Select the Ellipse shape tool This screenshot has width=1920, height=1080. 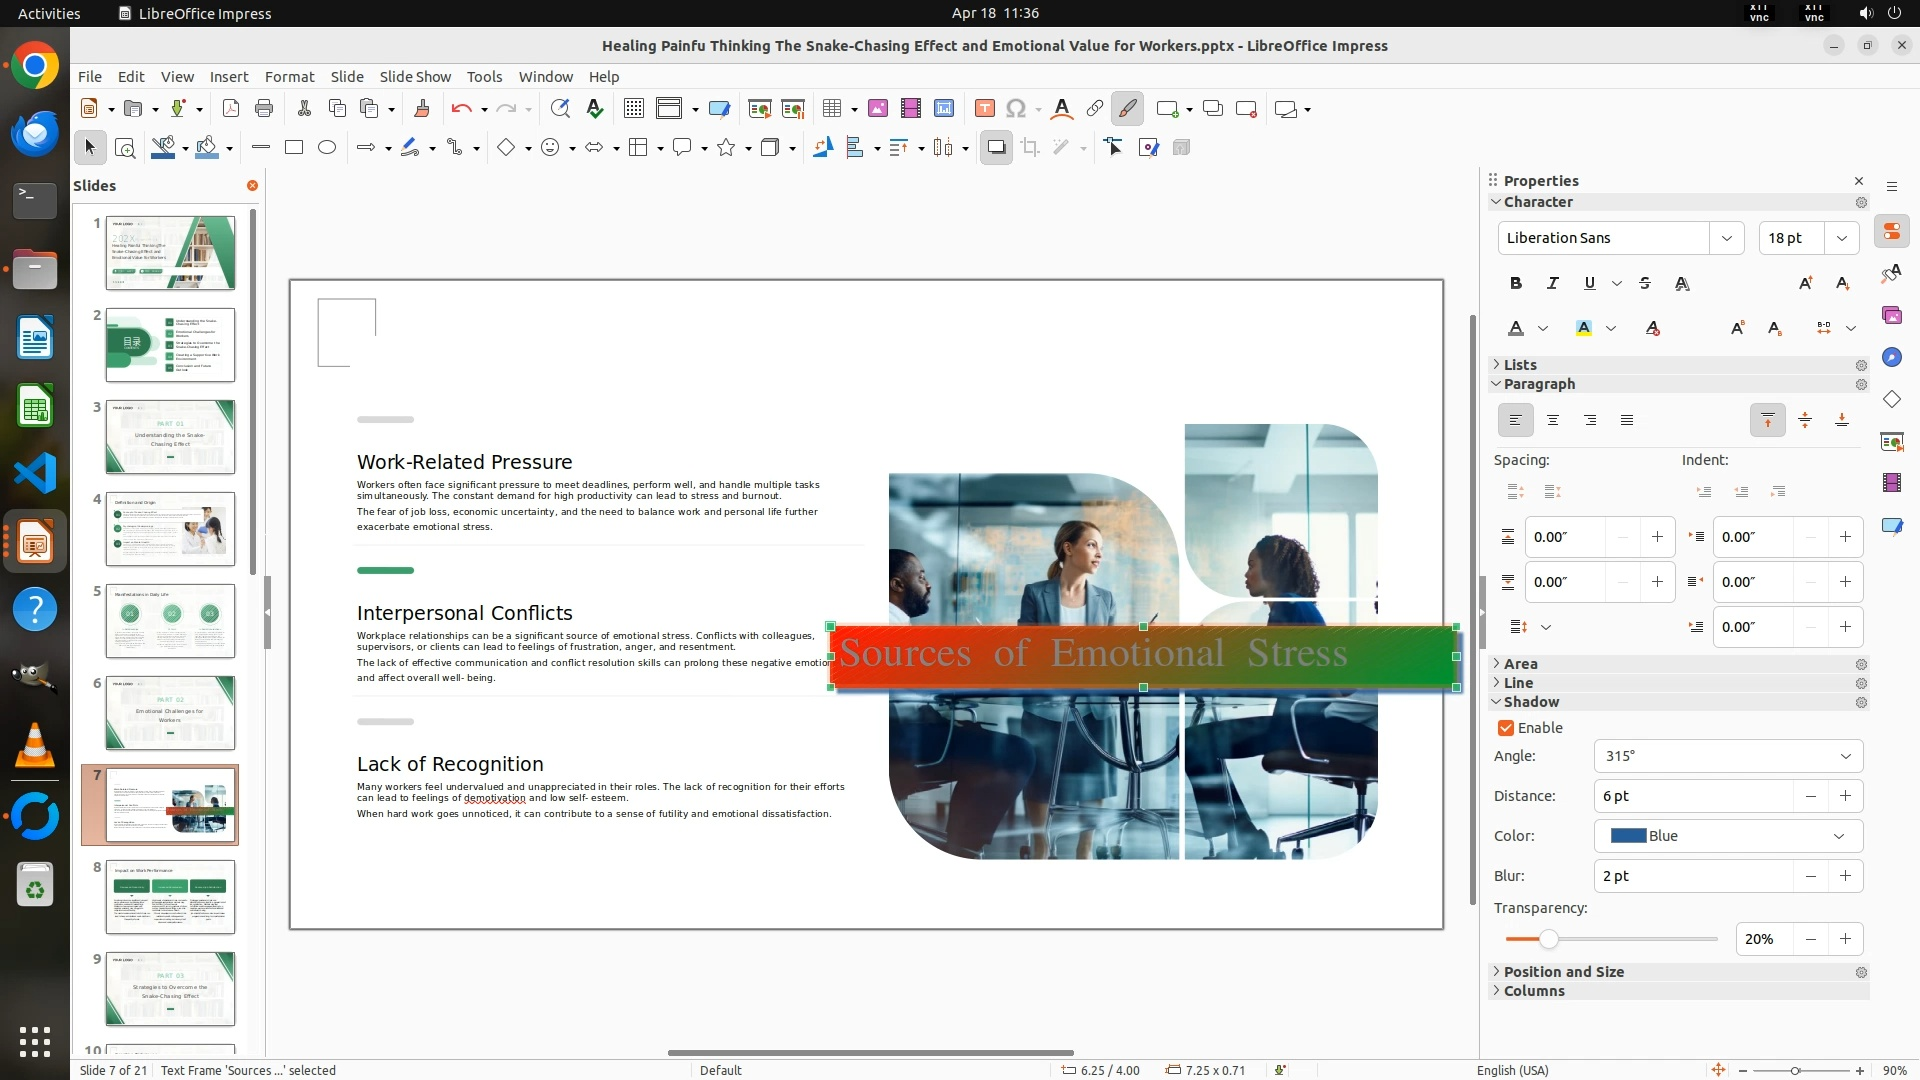(x=327, y=148)
